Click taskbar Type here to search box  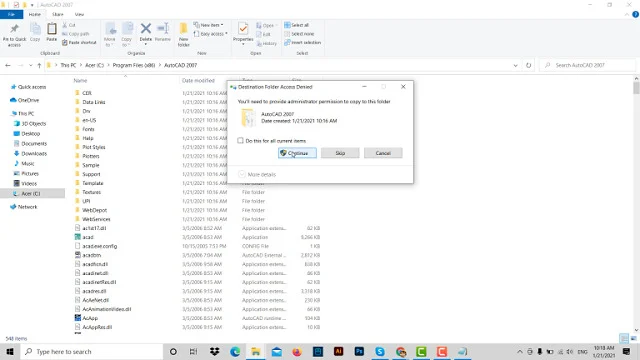(x=91, y=351)
